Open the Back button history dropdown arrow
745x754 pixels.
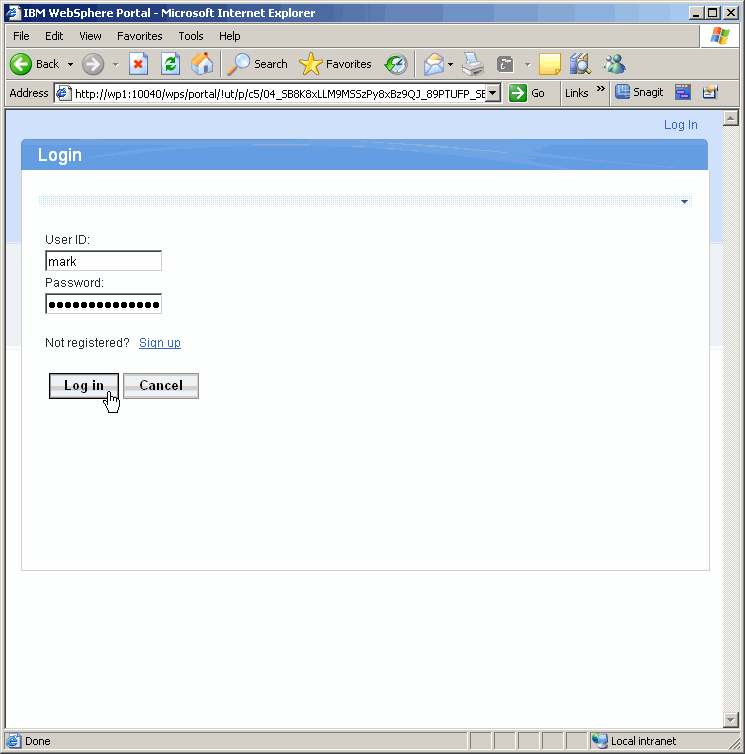[70, 64]
